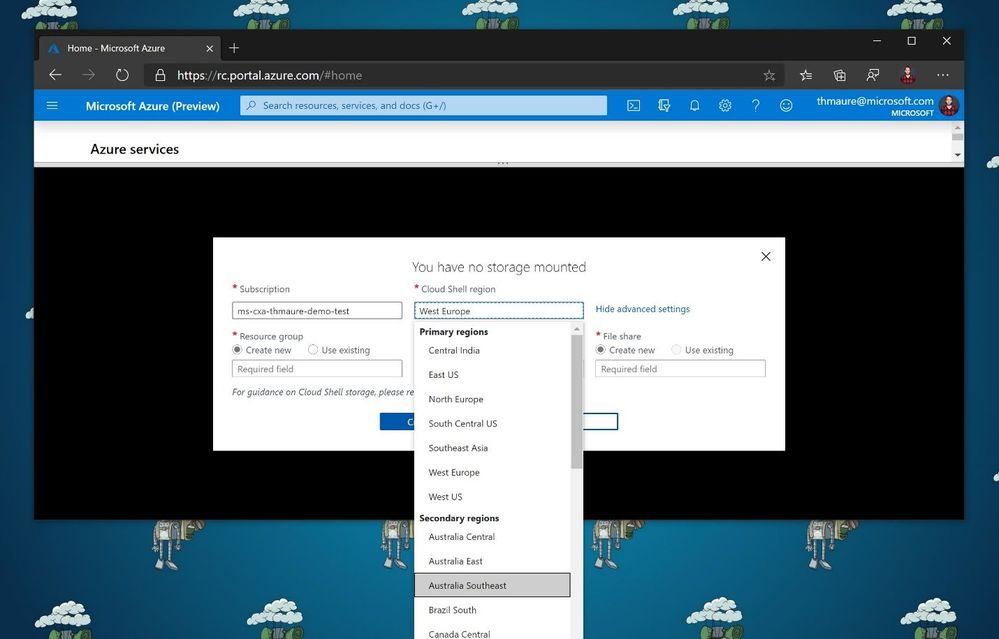999x639 pixels.
Task: Click the region list scroll up arrow
Action: 577,329
